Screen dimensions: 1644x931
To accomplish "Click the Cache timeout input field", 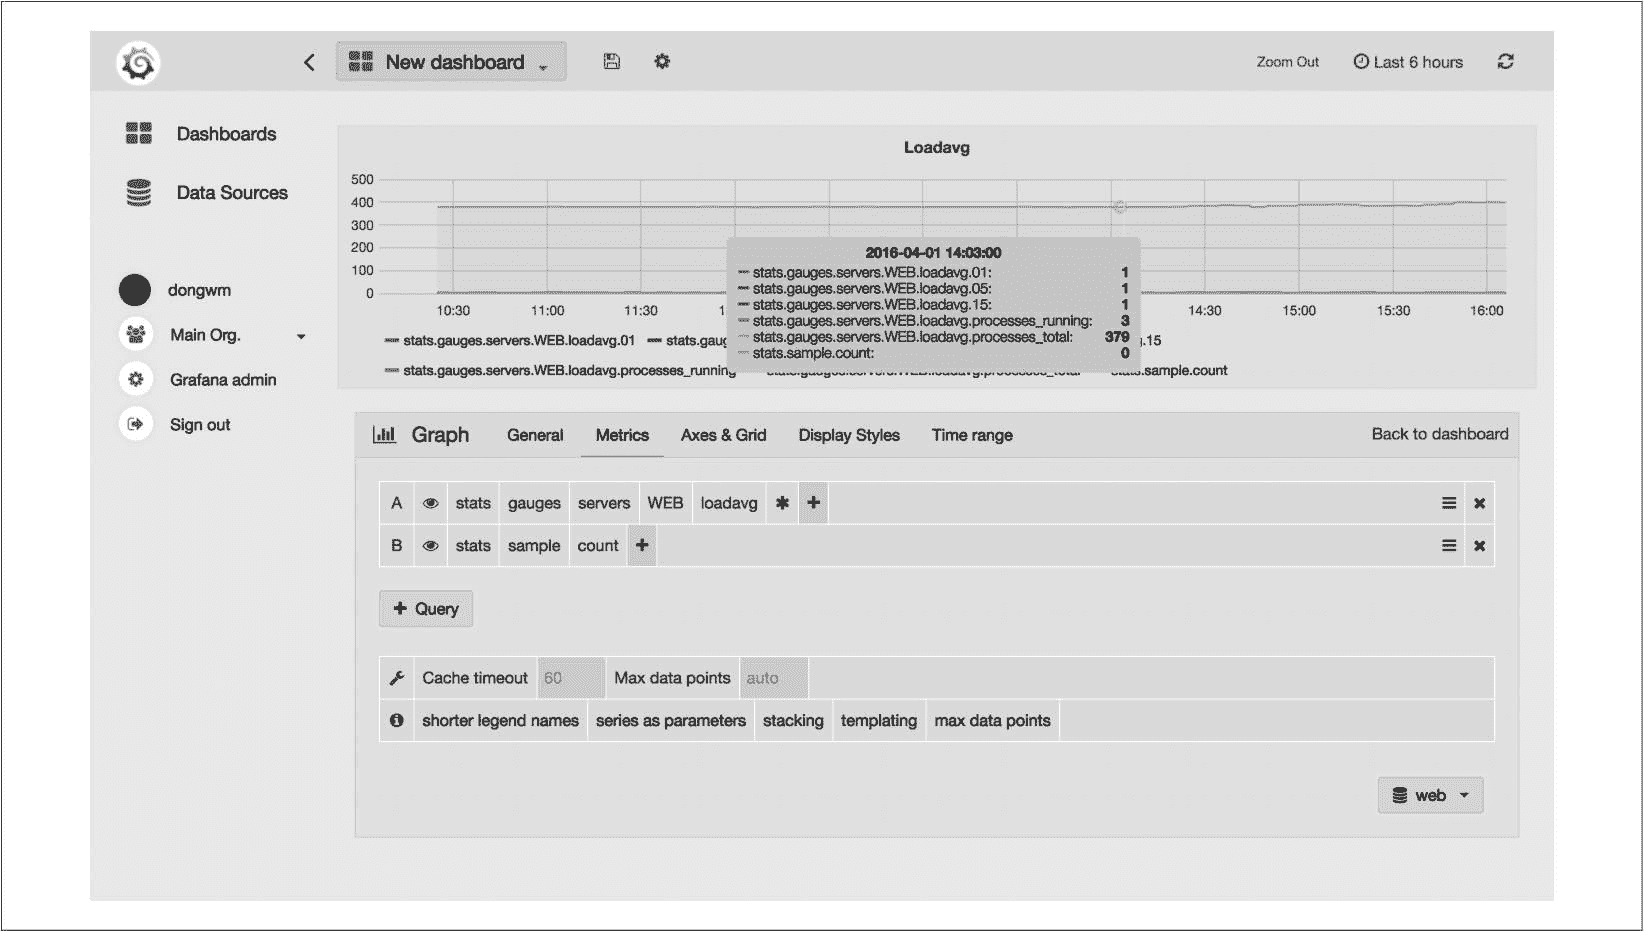I will [x=571, y=678].
